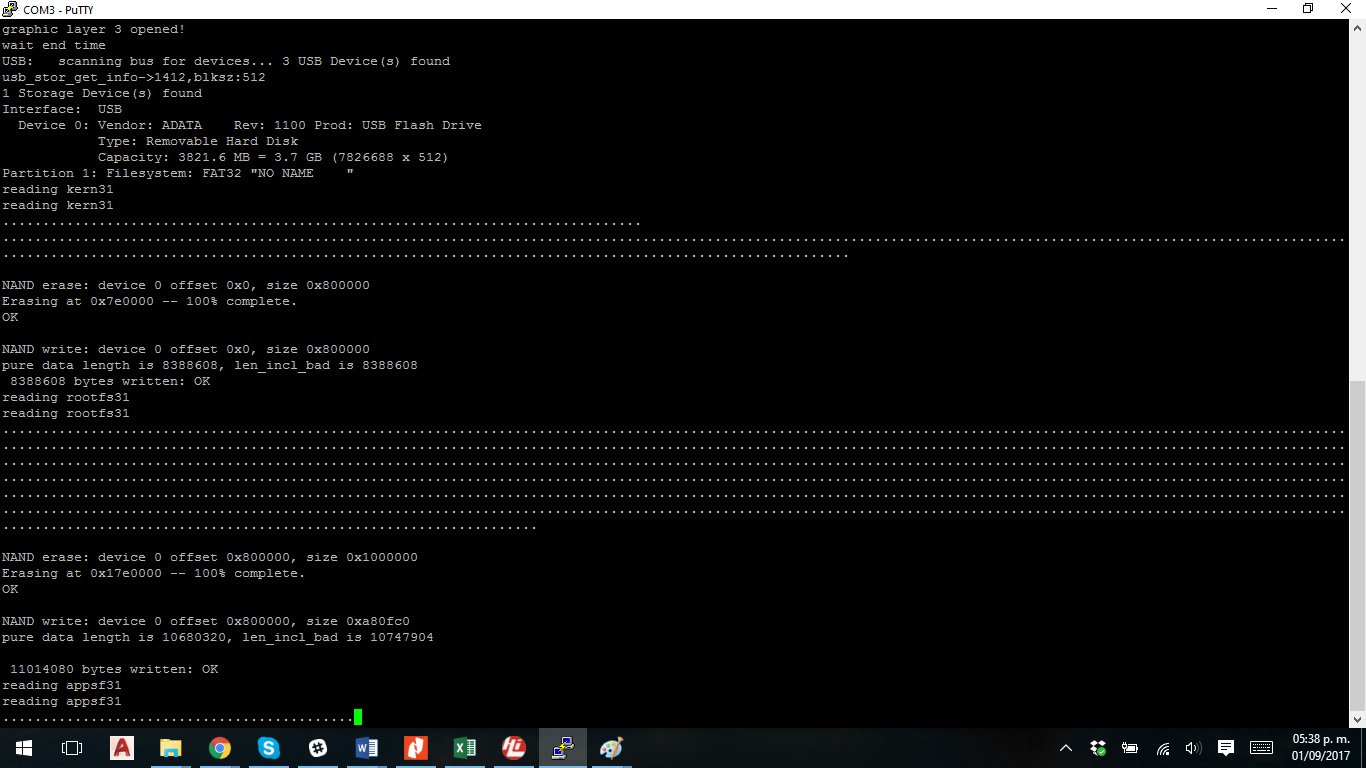
Task: Restore down the PuTTY window
Action: point(1307,9)
